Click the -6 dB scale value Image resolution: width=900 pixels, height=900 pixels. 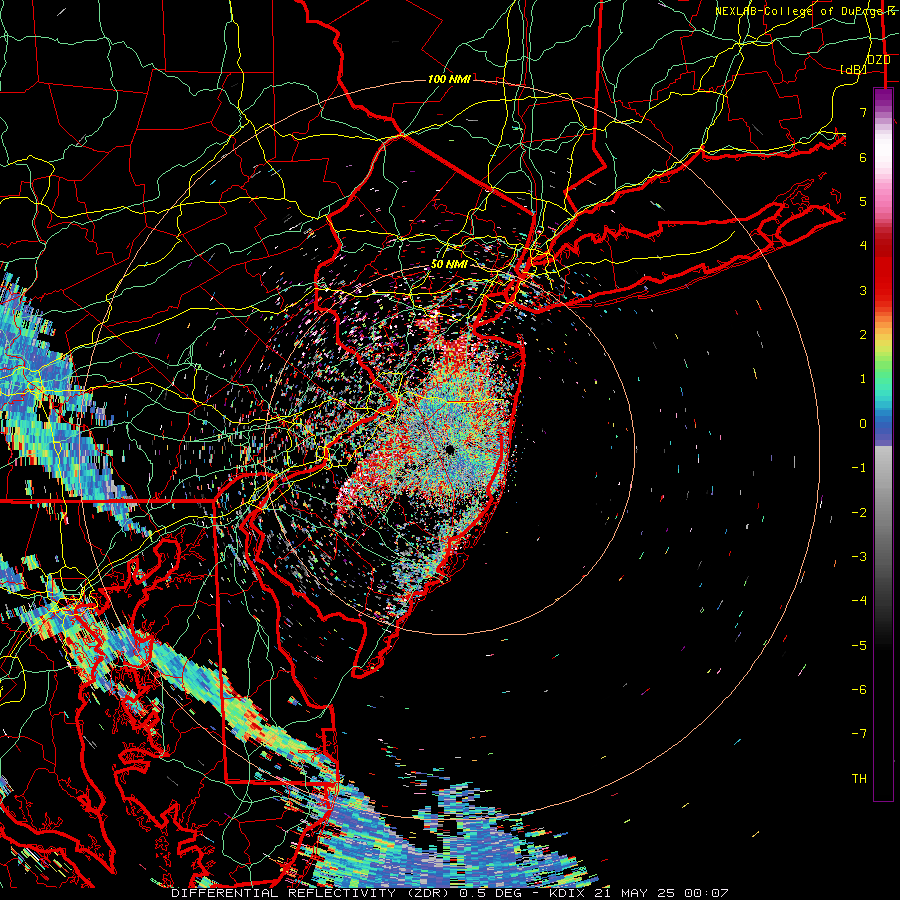pyautogui.click(x=859, y=690)
